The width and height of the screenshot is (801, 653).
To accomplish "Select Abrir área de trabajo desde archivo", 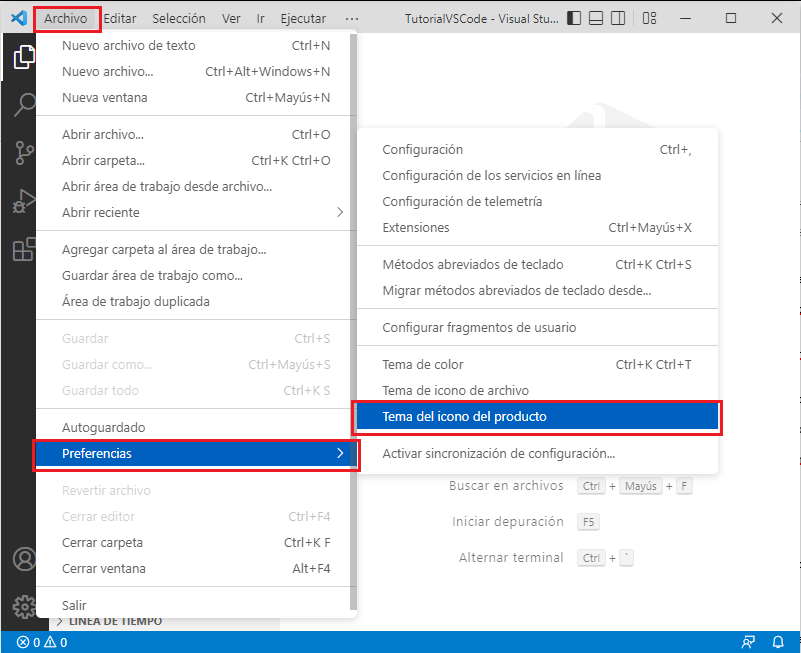I will click(x=196, y=186).
